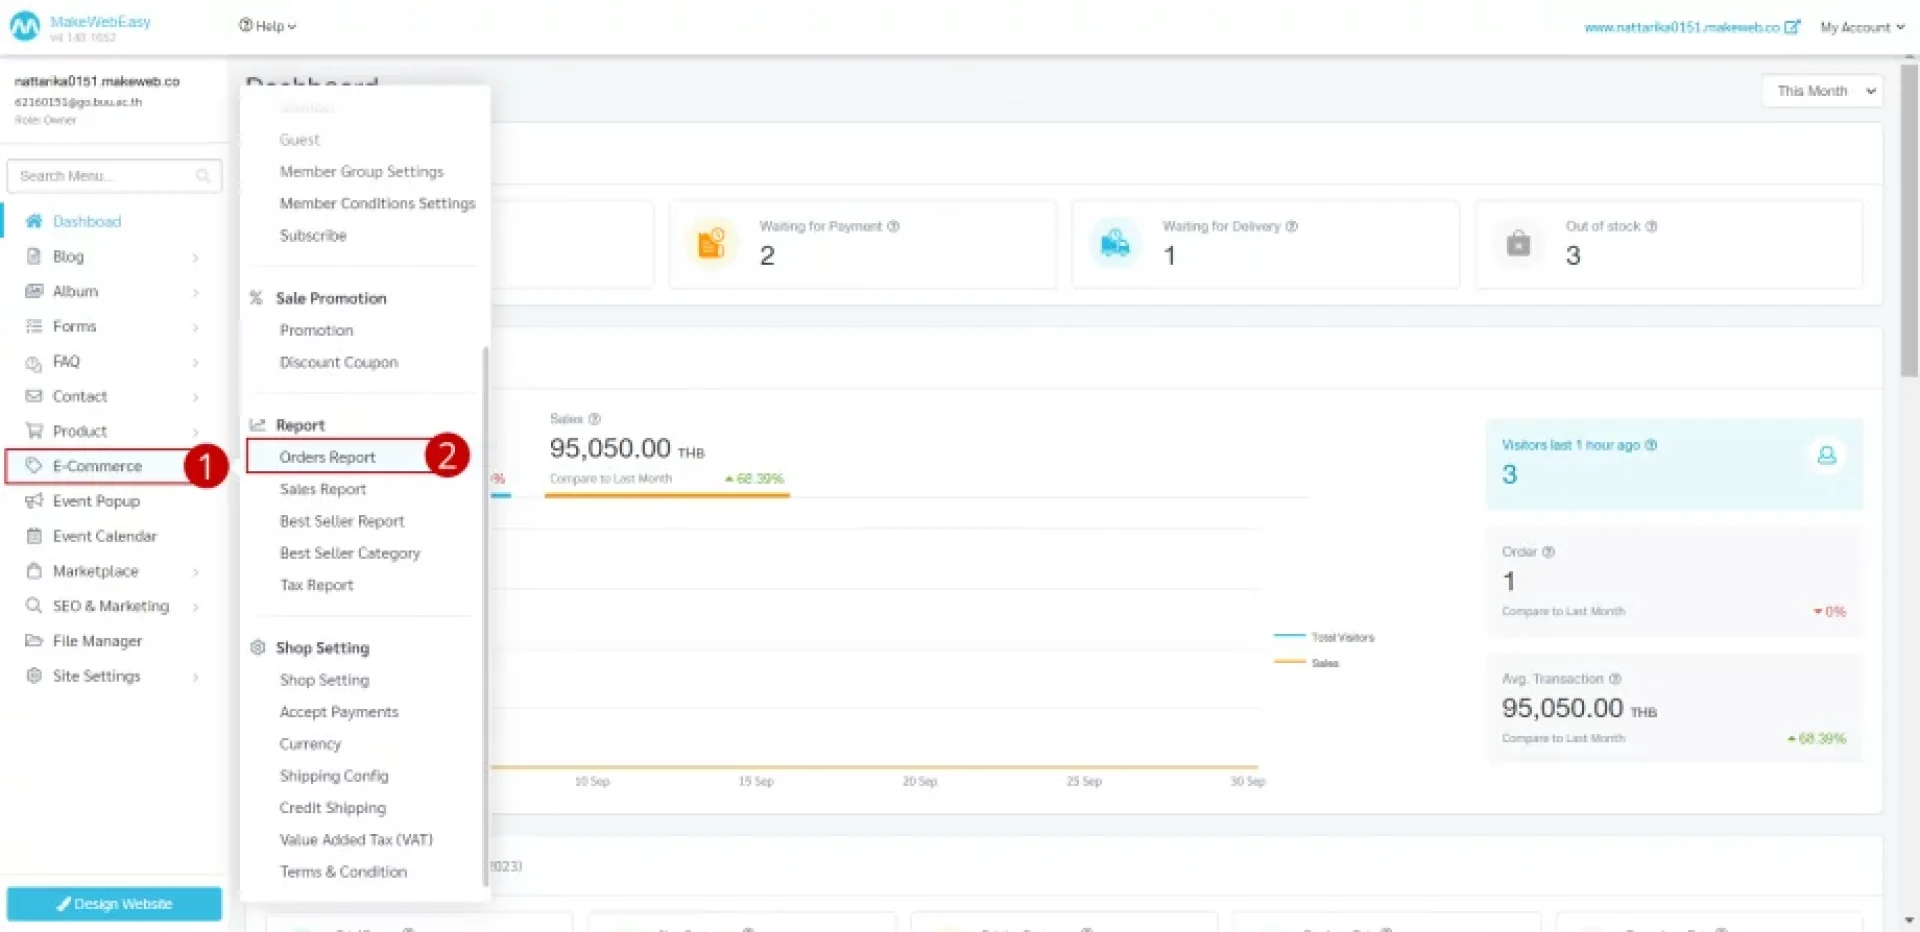
Task: Select E-Commerce in the sidebar menu
Action: (x=97, y=466)
